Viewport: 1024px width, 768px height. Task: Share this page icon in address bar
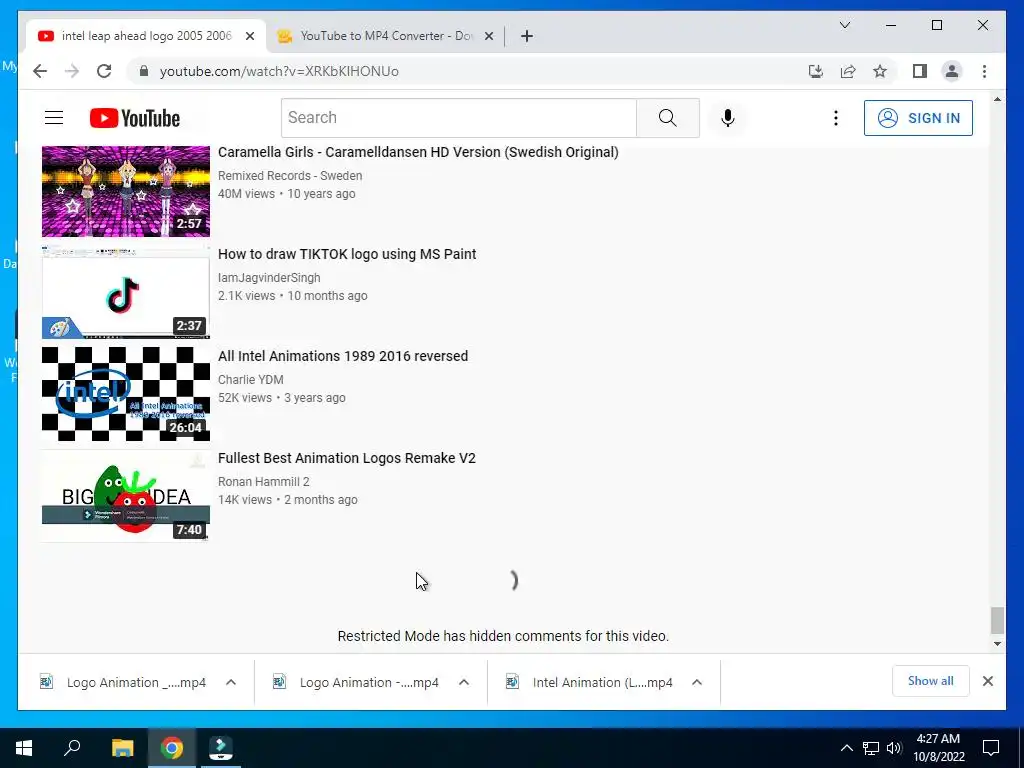848,71
